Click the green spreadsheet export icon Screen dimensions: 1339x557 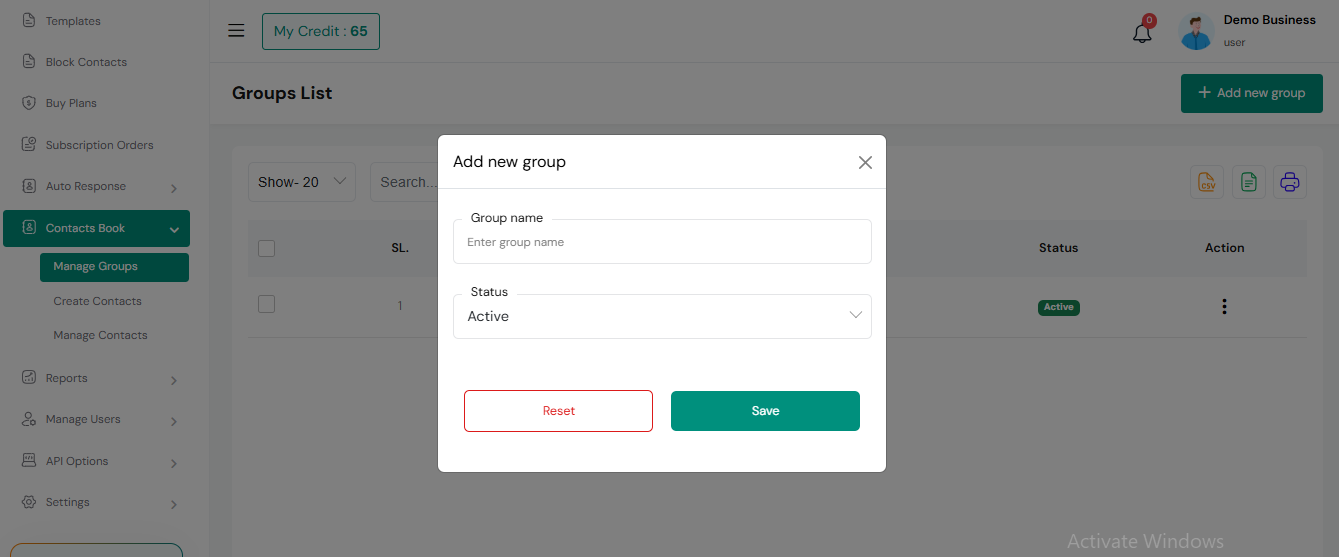1248,182
